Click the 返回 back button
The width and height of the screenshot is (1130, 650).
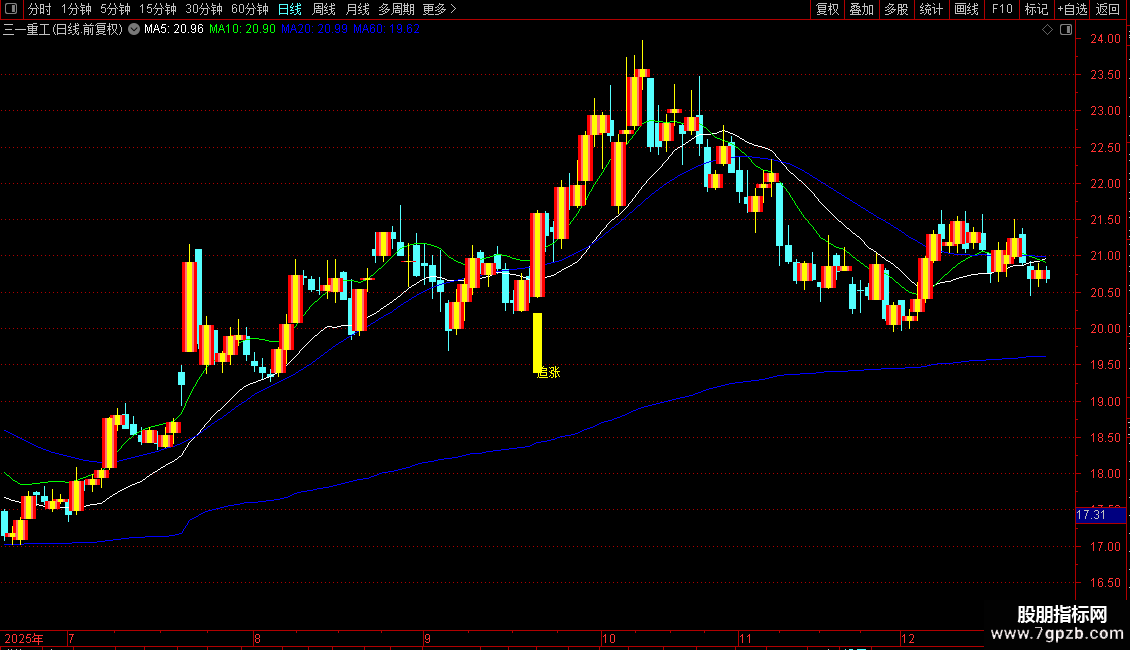click(x=1108, y=9)
